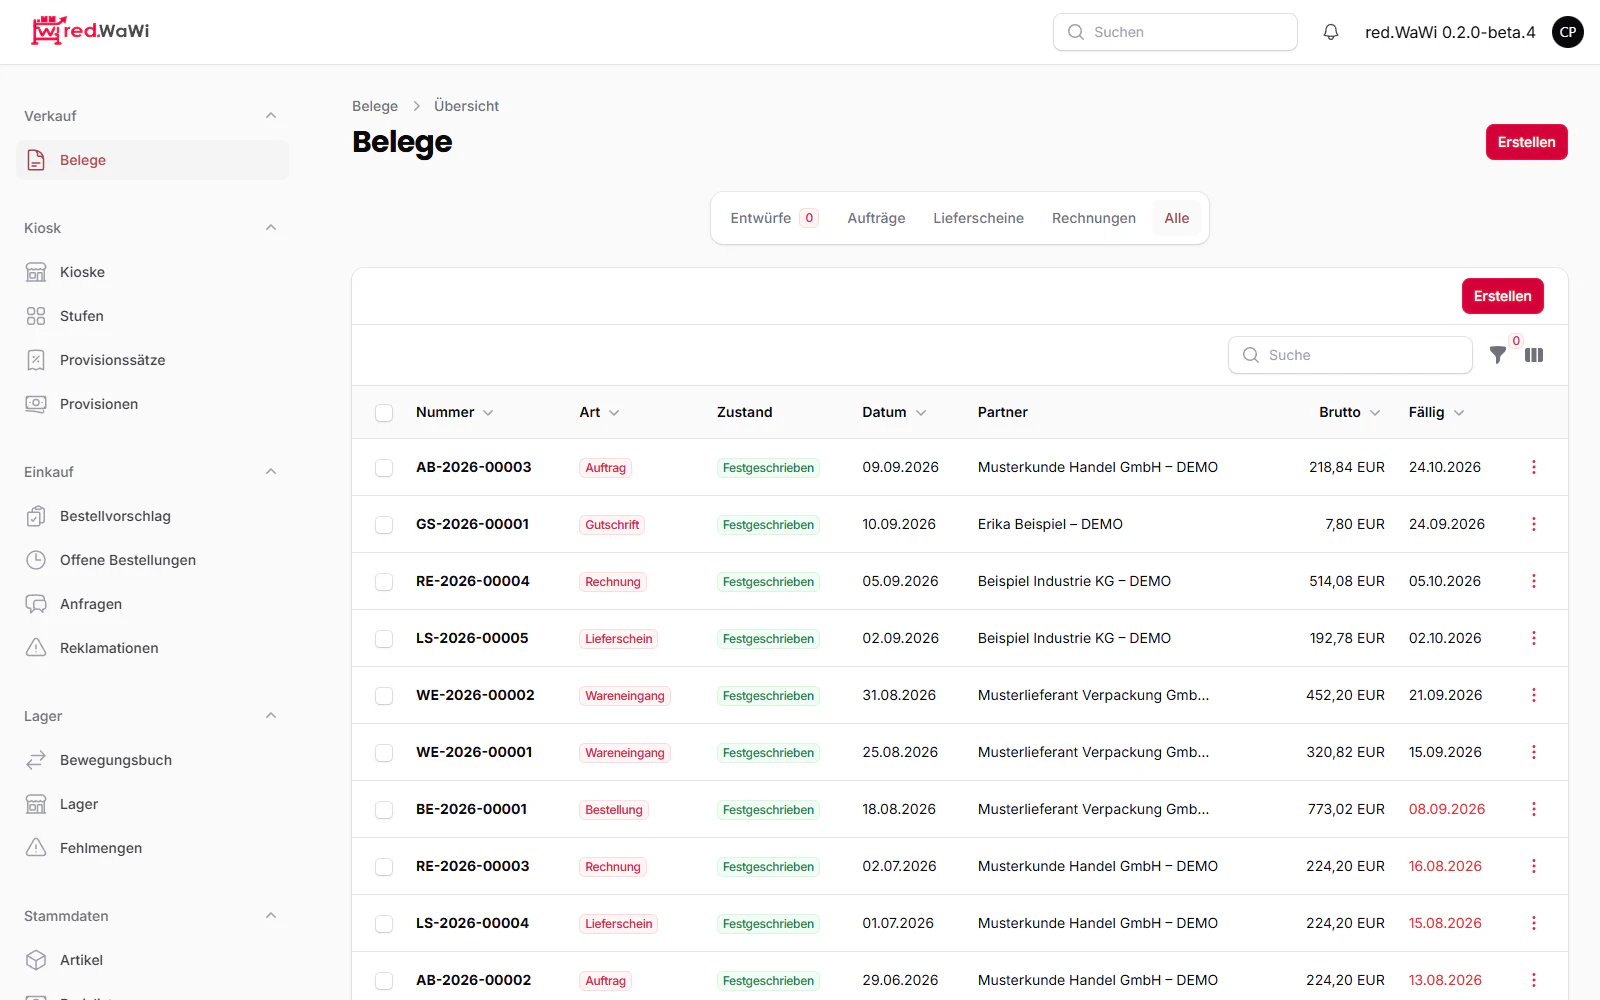Click the red.WaWi logo

coord(90,31)
